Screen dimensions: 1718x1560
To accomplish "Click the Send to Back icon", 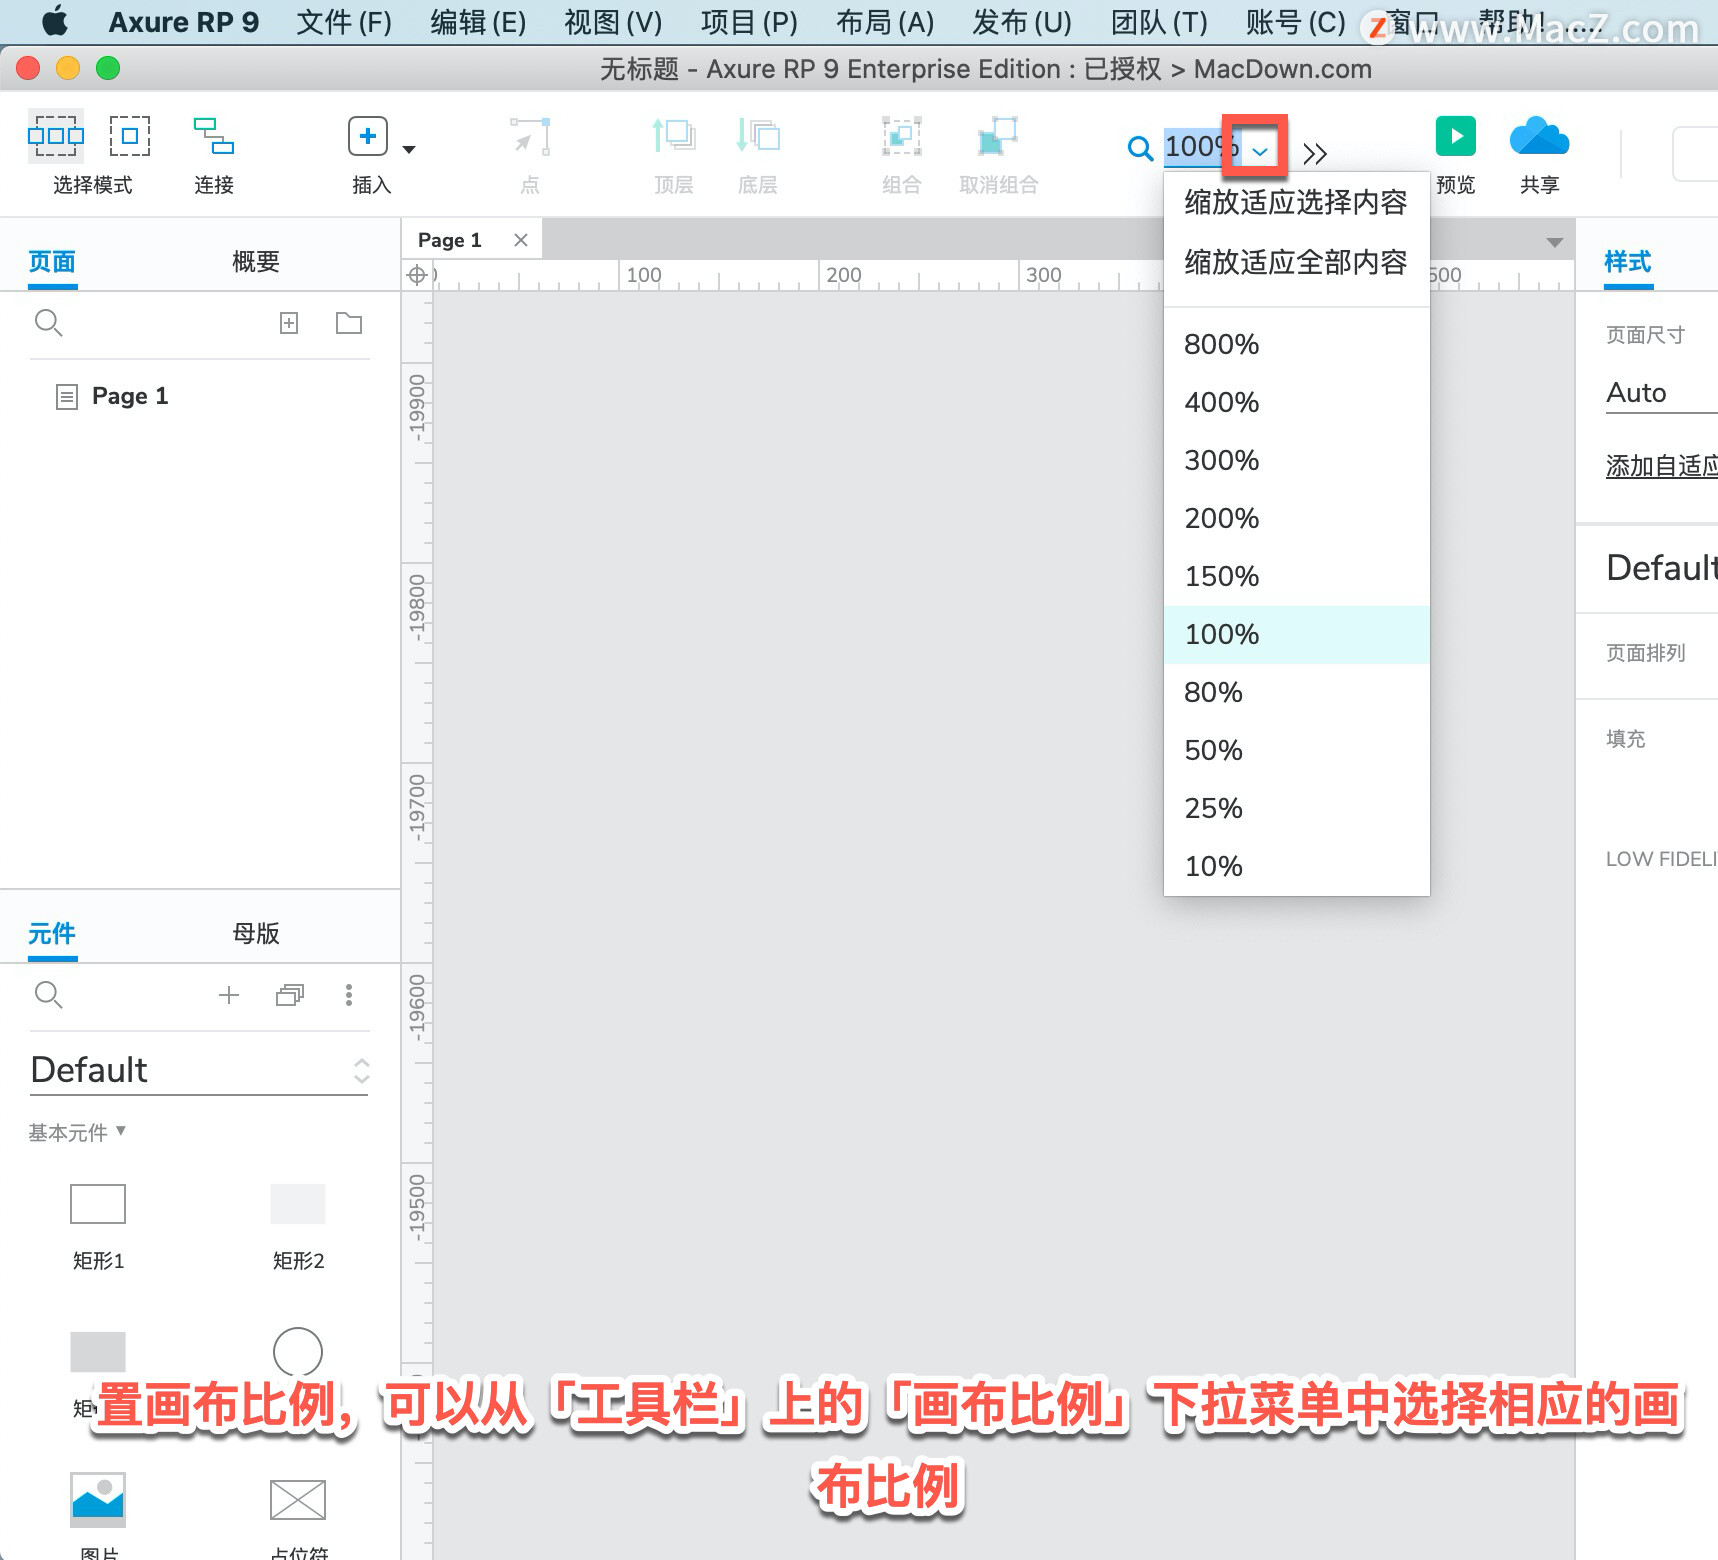I will pyautogui.click(x=758, y=136).
